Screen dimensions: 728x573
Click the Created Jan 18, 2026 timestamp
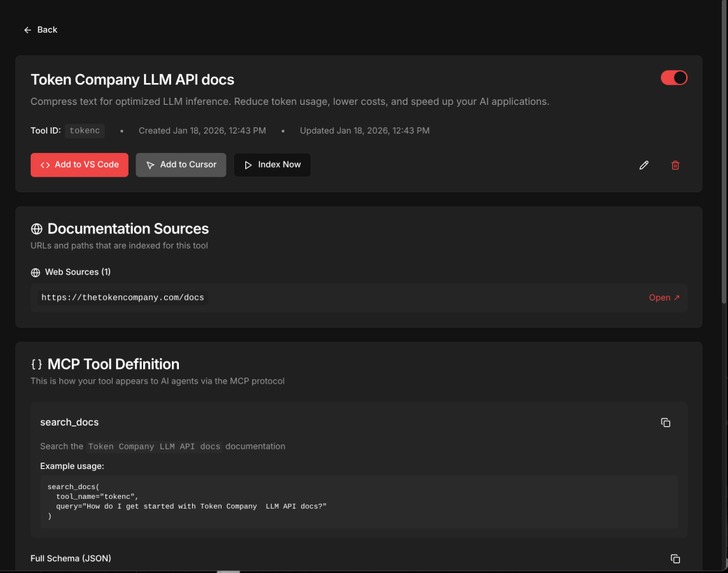202,131
